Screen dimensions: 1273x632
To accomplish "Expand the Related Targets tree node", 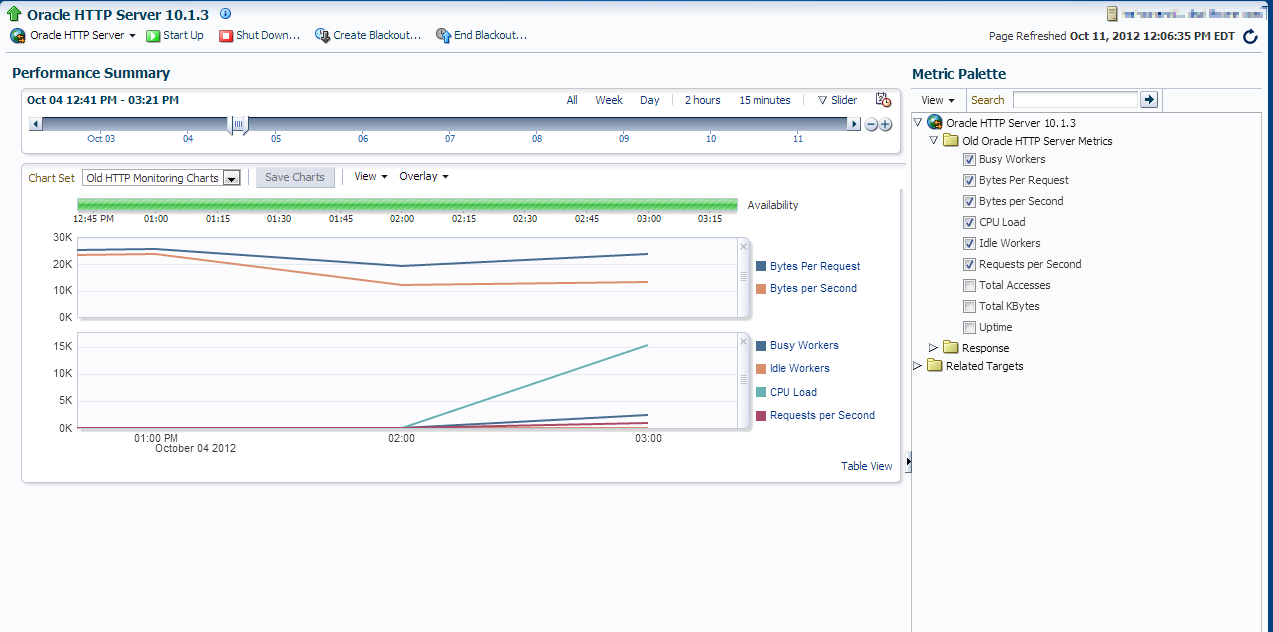I will coord(918,366).
